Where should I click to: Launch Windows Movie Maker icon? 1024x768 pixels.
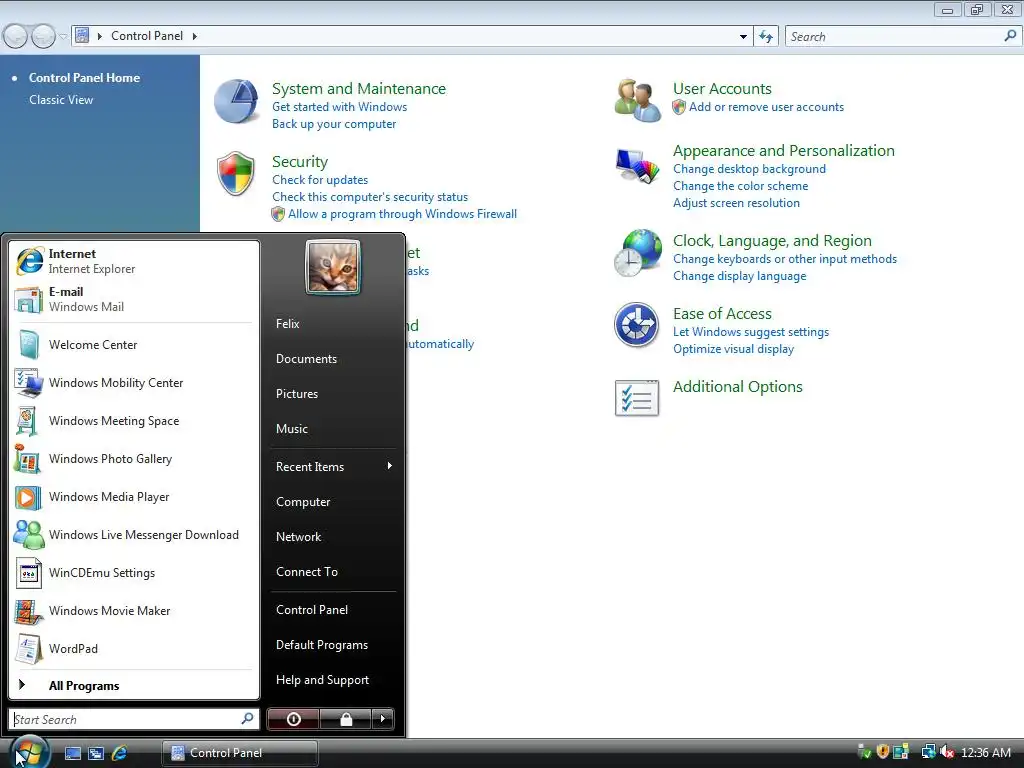pos(28,611)
